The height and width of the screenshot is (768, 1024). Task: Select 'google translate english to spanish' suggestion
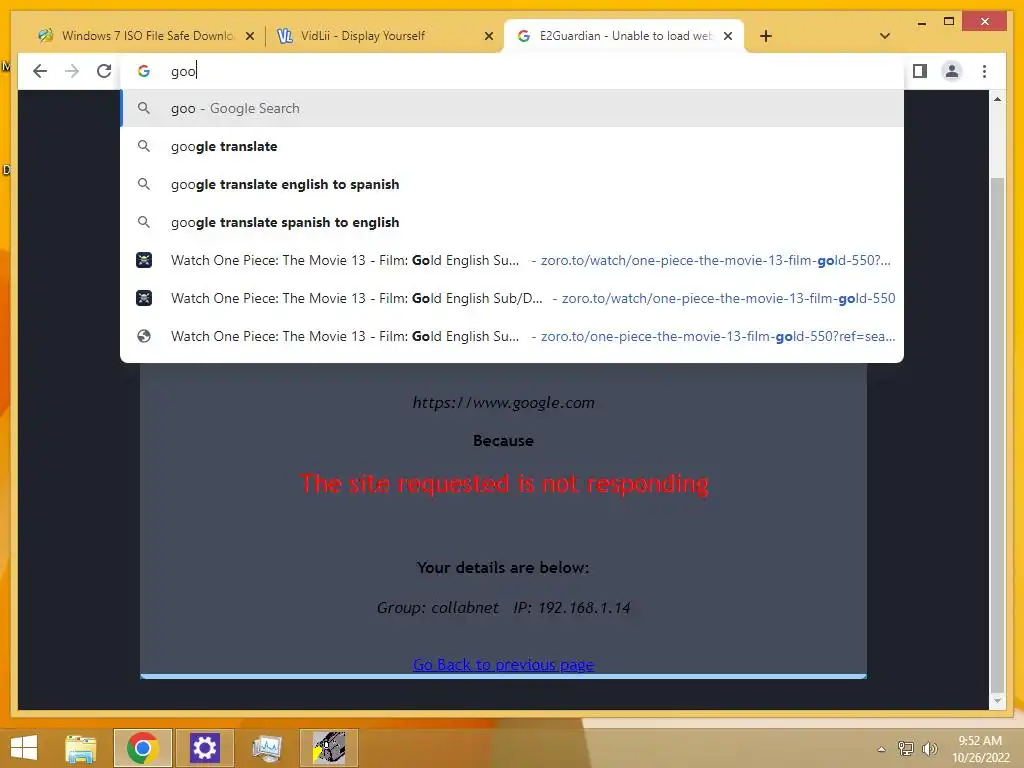pyautogui.click(x=512, y=184)
